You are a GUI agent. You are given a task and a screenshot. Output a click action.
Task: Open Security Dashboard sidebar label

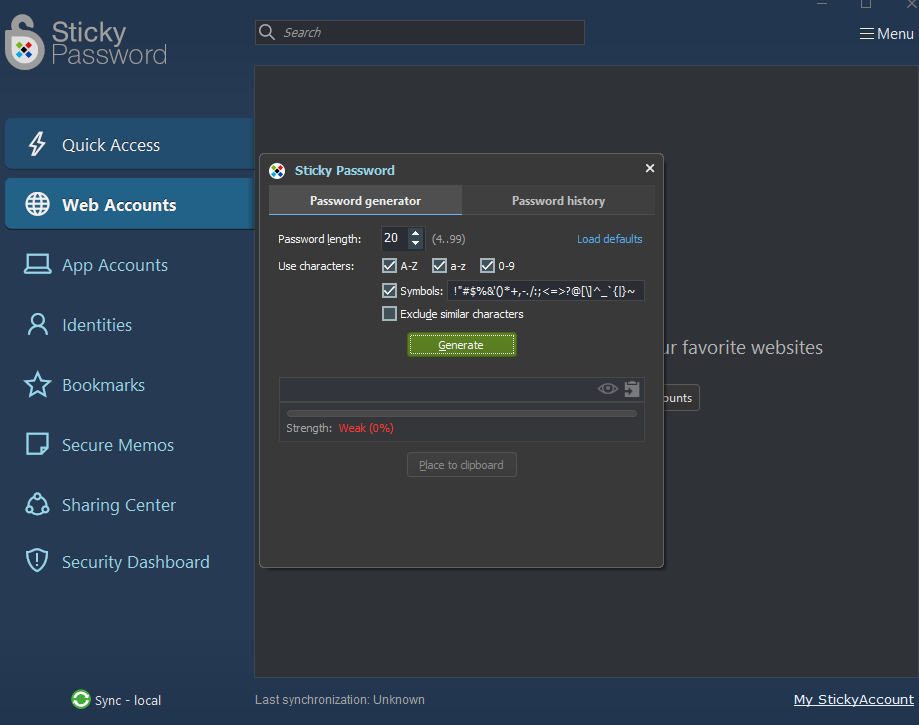pos(135,561)
